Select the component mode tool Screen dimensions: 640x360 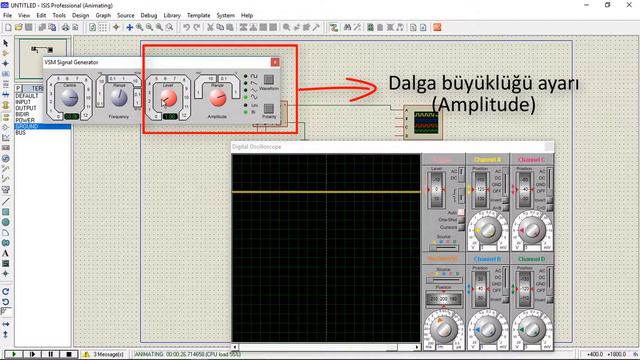(x=5, y=53)
